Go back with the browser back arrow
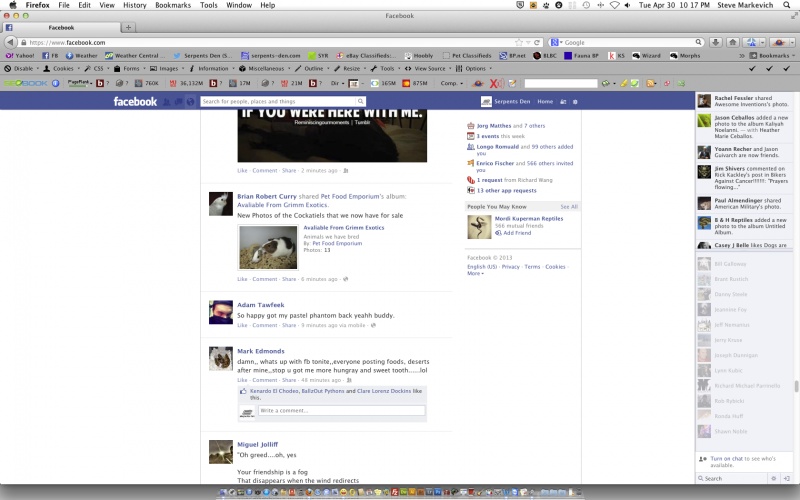The height and width of the screenshot is (500, 800). pos(10,42)
